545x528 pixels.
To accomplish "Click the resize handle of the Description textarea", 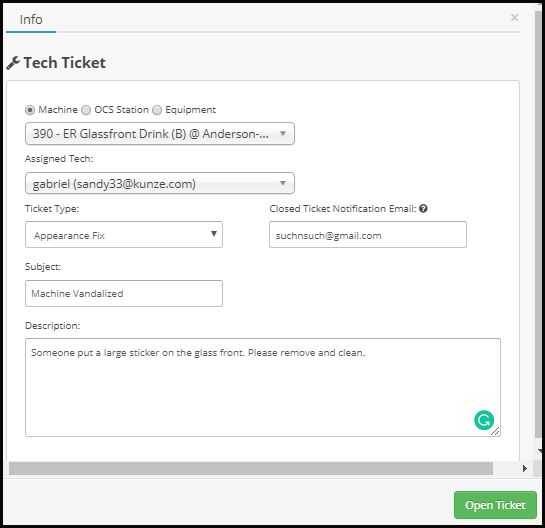I will click(495, 431).
